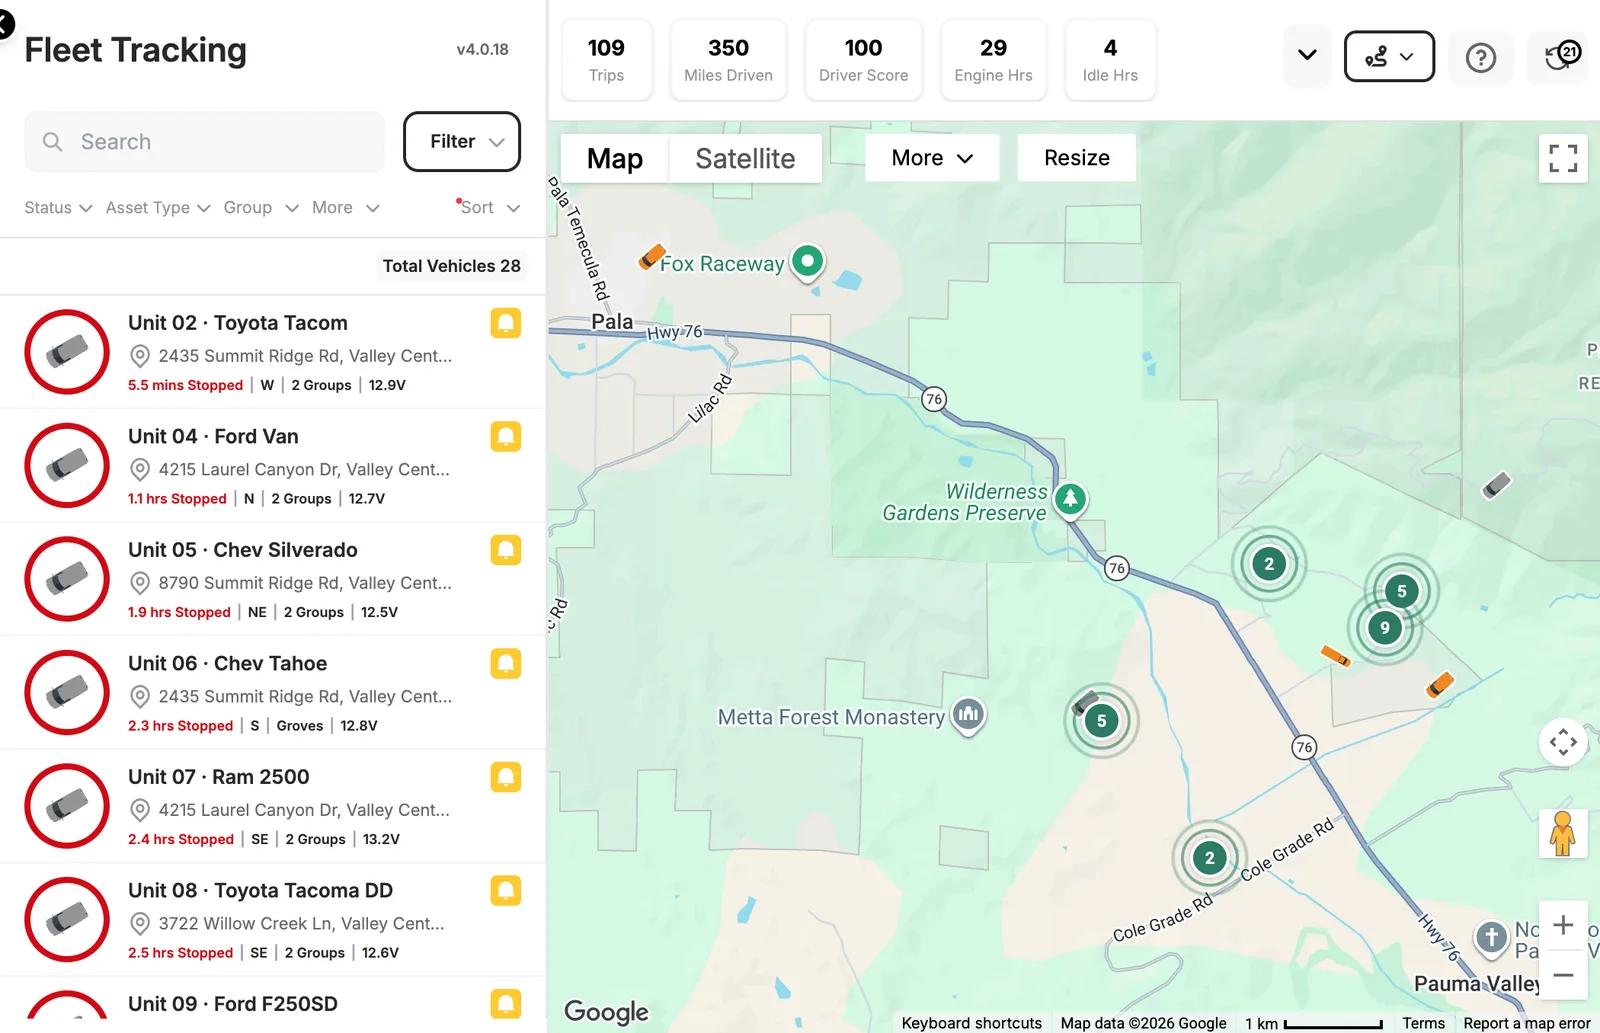
Task: Click the Unit 02 vehicle status circle icon
Action: tap(67, 352)
